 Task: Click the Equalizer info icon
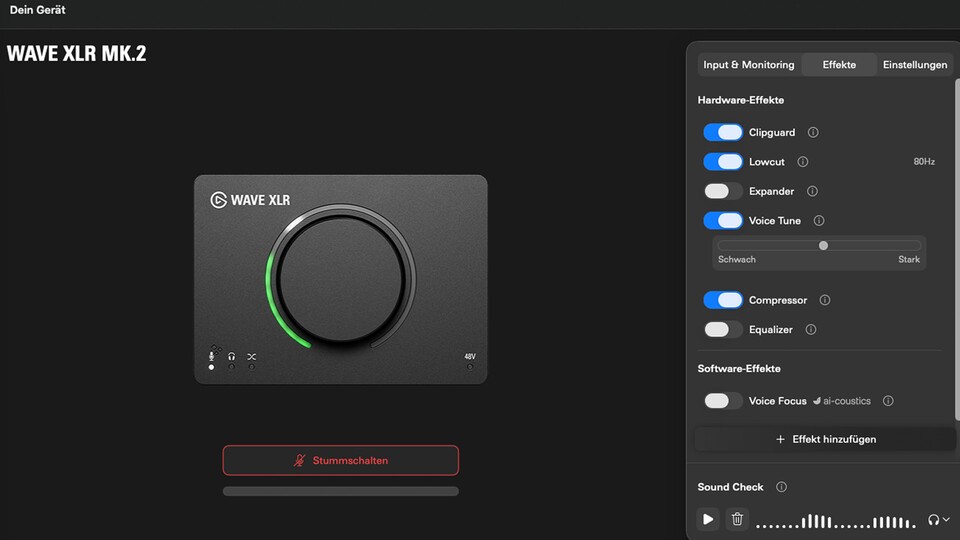coord(811,329)
